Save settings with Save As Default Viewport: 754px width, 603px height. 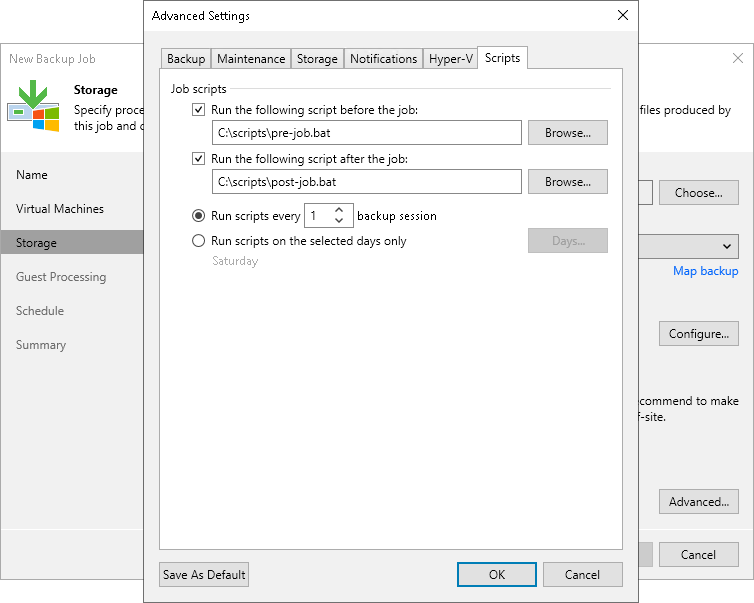coord(204,575)
